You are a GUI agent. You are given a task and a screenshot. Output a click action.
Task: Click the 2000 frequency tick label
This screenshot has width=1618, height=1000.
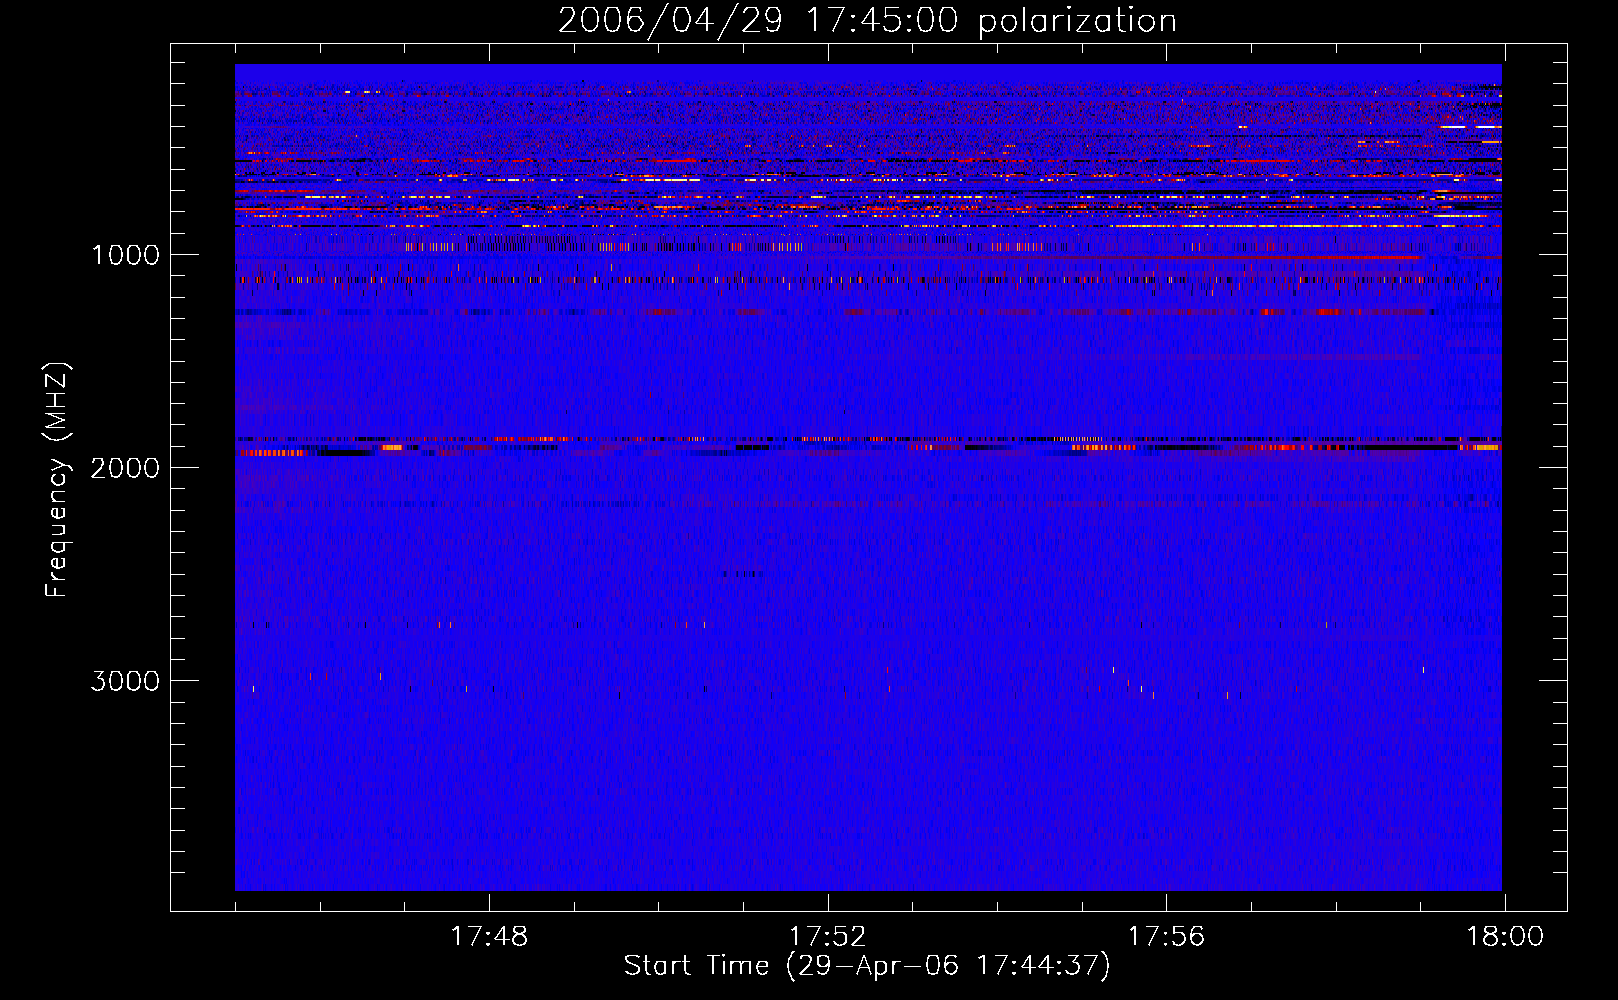click(125, 468)
